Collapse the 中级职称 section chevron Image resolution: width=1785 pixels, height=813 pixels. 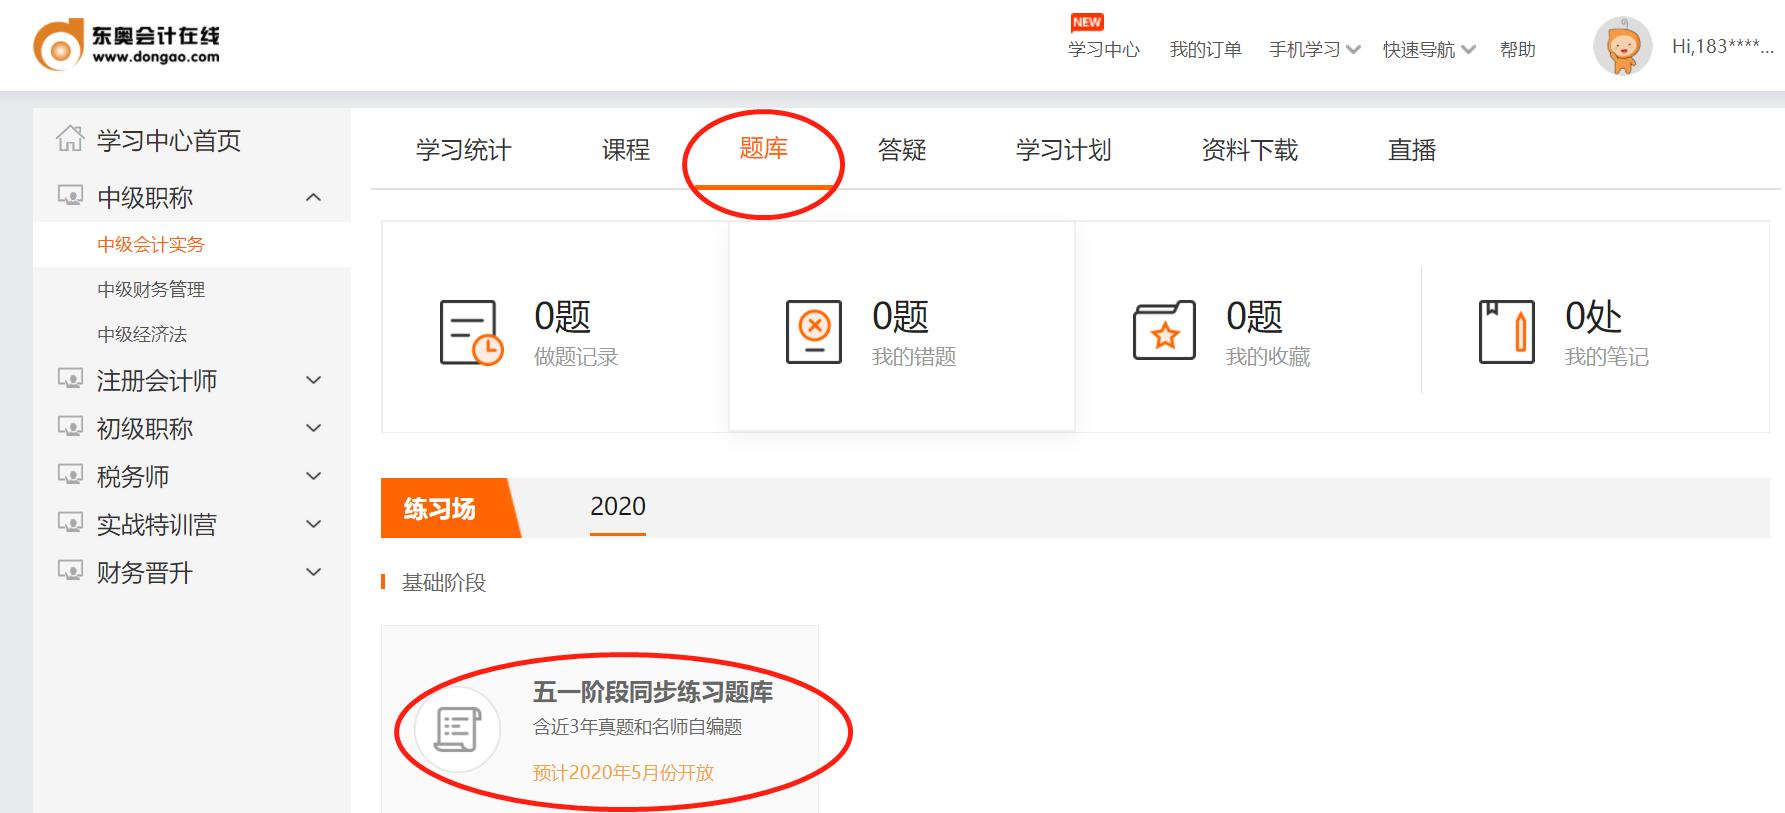pyautogui.click(x=313, y=197)
